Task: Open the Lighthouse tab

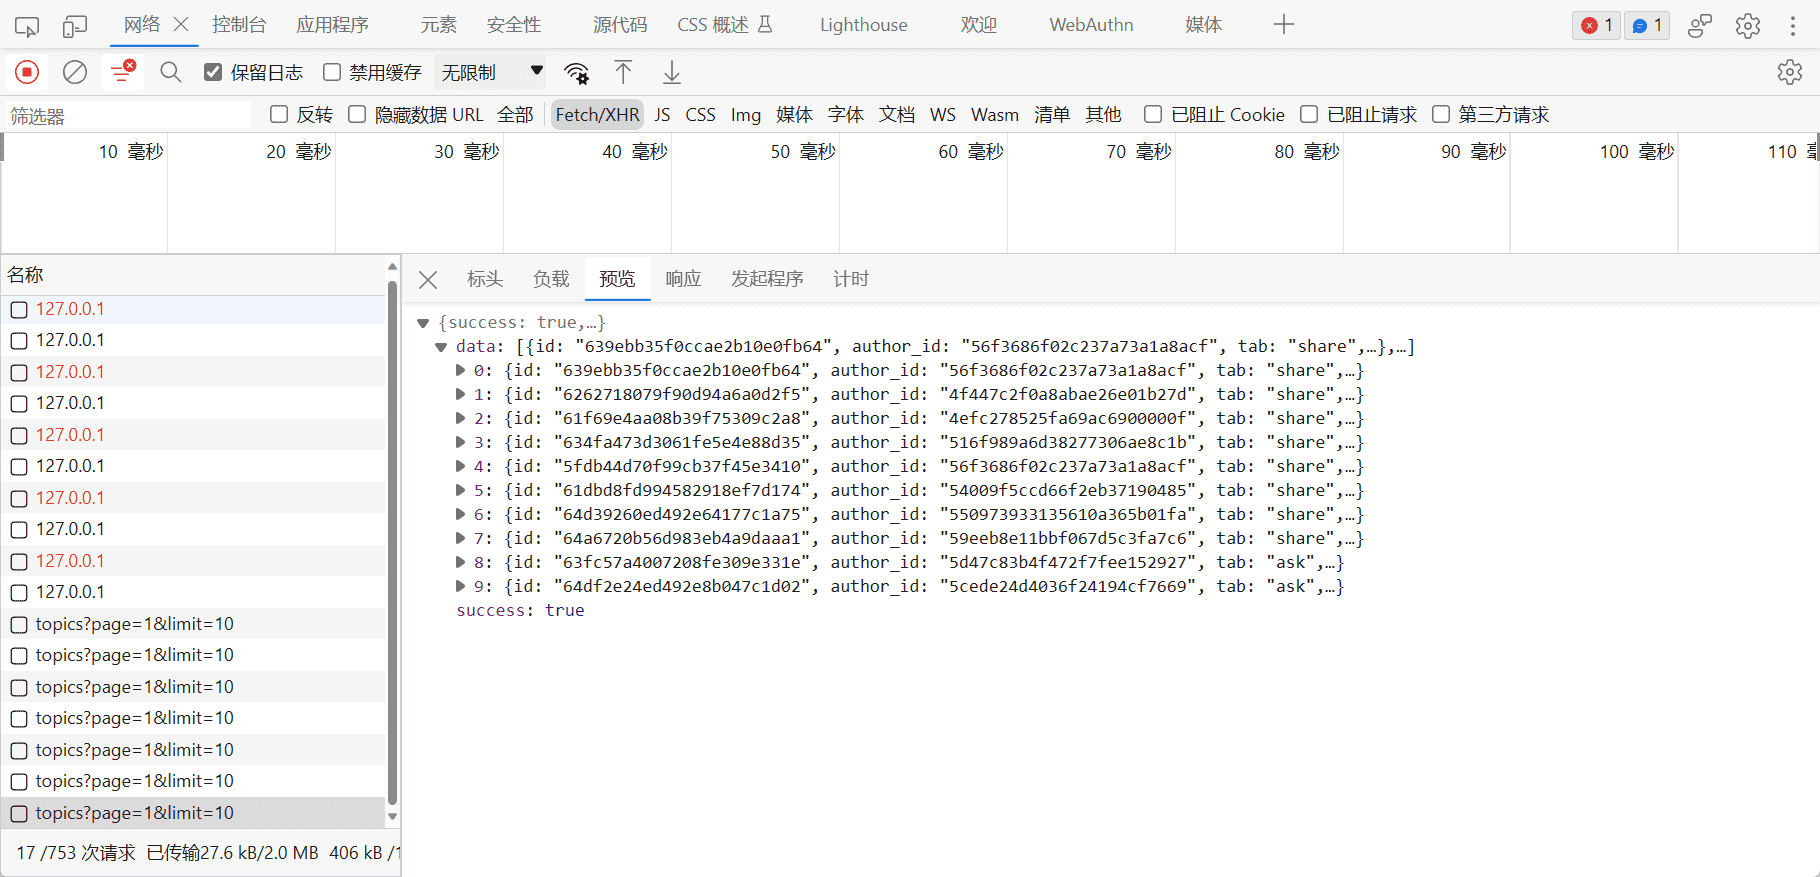Action: [x=864, y=25]
